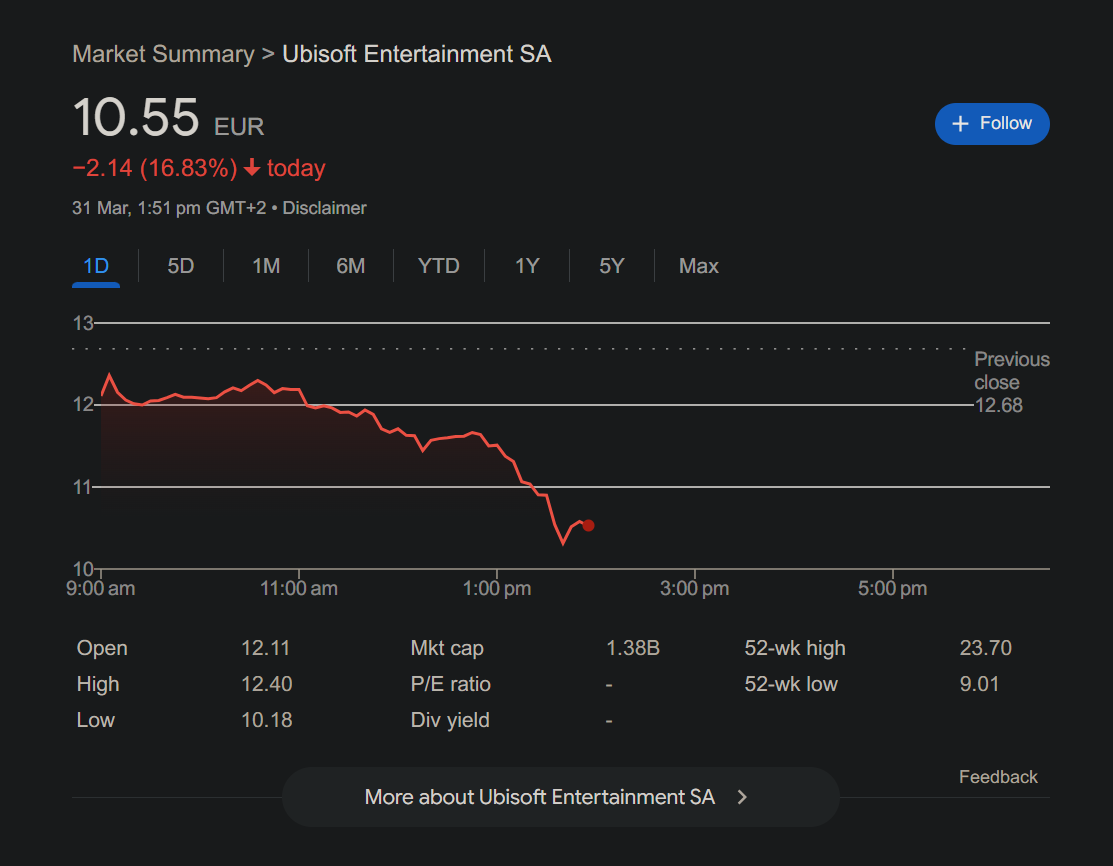Click the Ubisoft Entertainment SA title

tap(417, 54)
